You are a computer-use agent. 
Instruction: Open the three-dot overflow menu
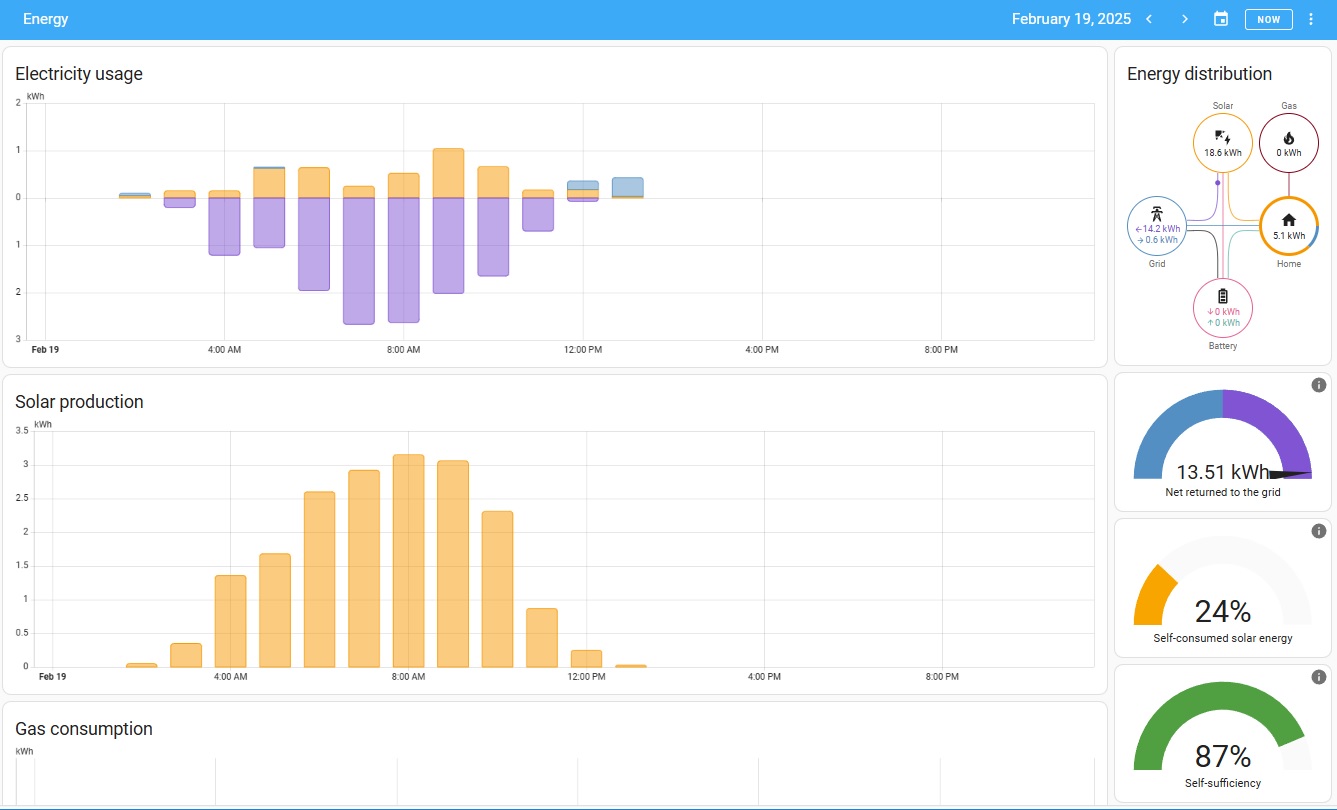coord(1311,19)
